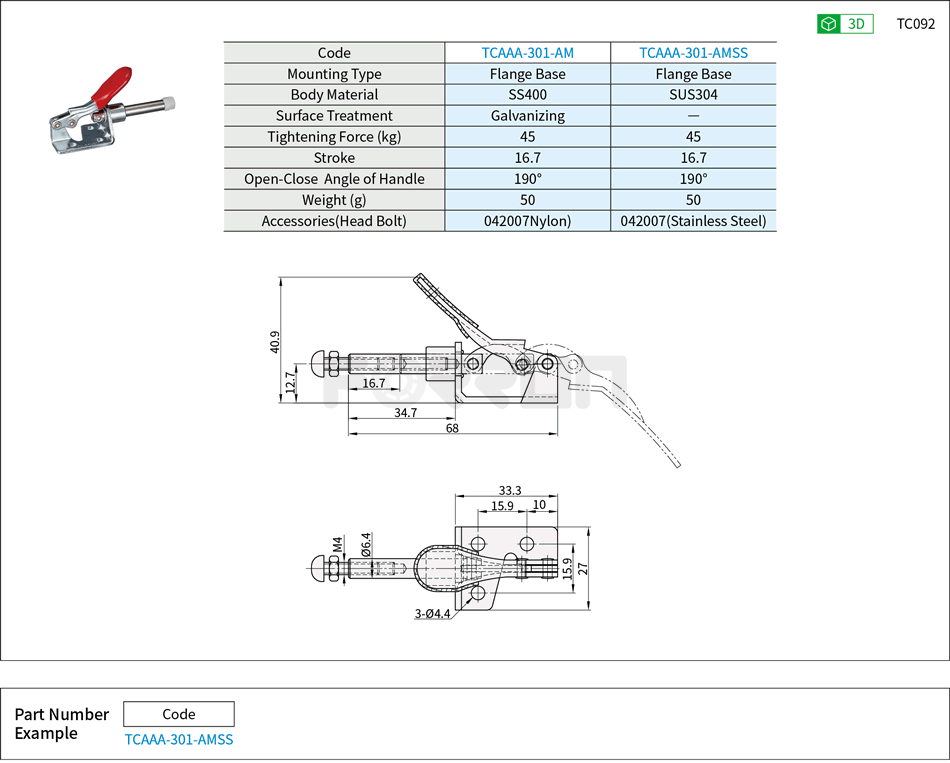
Task: Click the 190 degree handle angle cell
Action: (x=528, y=178)
